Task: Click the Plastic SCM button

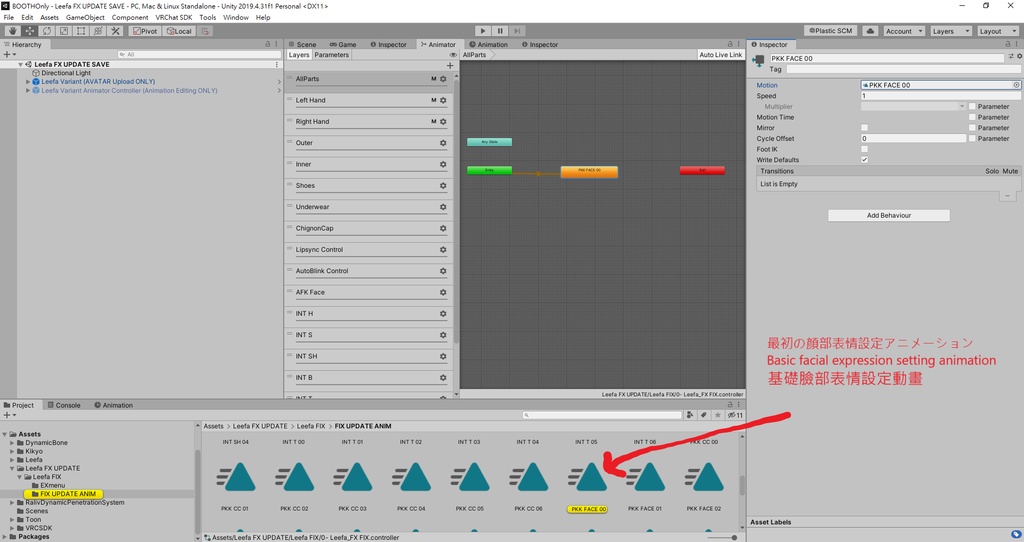Action: click(x=831, y=31)
